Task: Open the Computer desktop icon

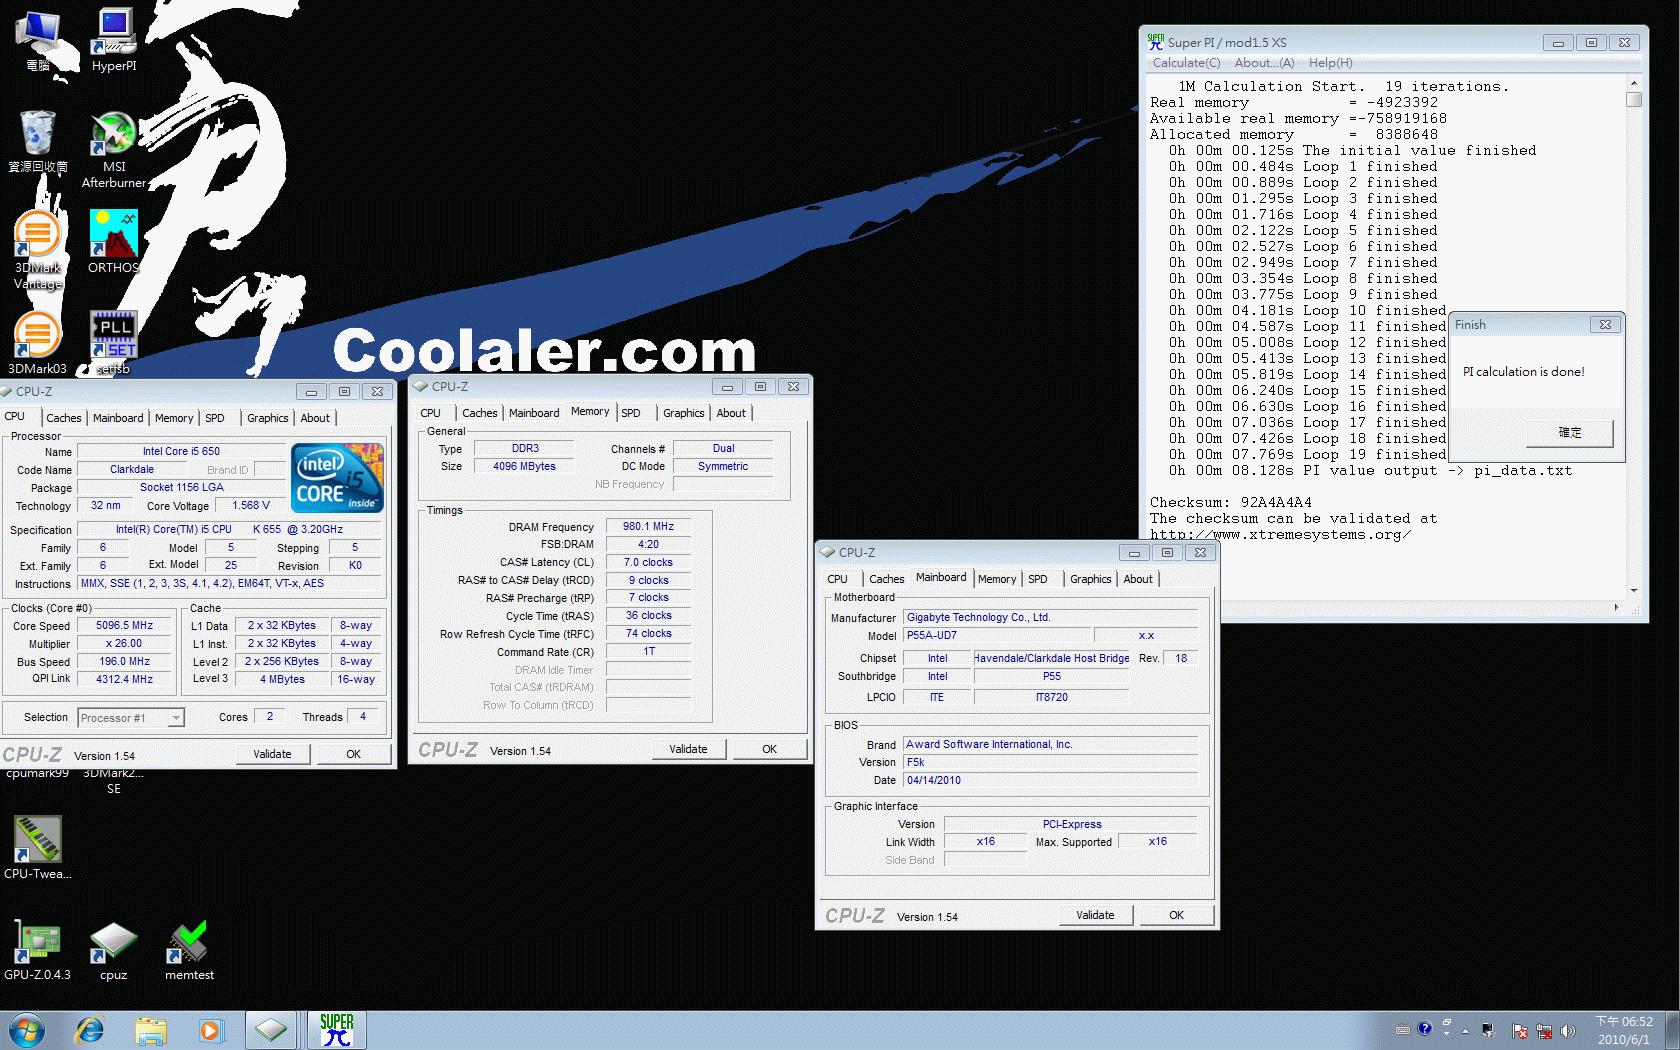Action: pyautogui.click(x=37, y=40)
